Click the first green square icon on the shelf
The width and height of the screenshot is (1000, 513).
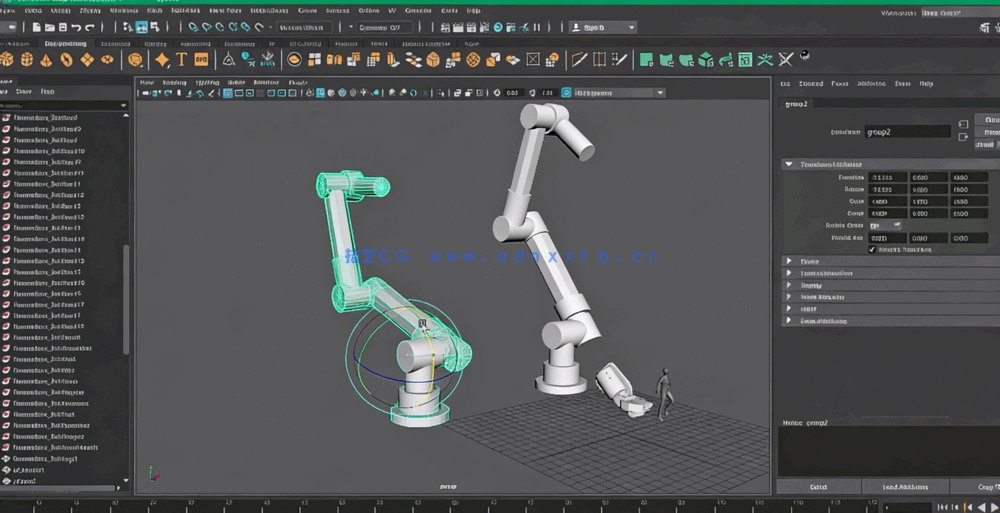pyautogui.click(x=646, y=60)
